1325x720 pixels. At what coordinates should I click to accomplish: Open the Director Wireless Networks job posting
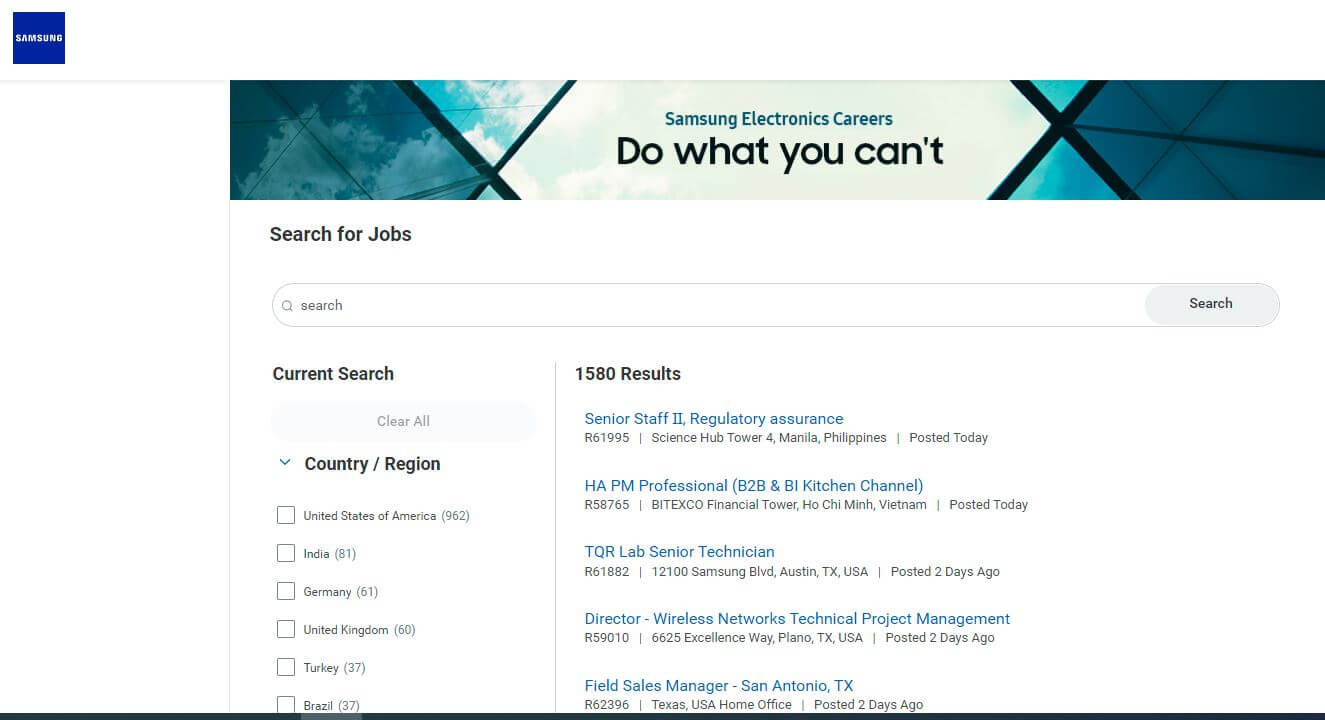pyautogui.click(x=797, y=618)
